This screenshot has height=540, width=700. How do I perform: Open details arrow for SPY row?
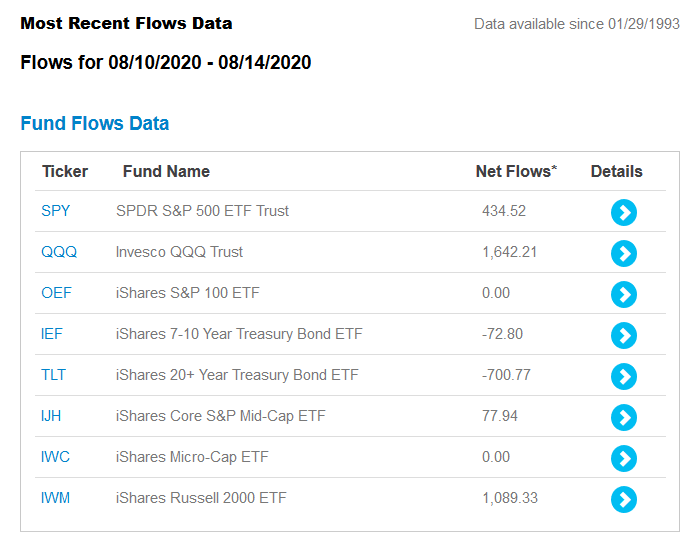tap(624, 212)
